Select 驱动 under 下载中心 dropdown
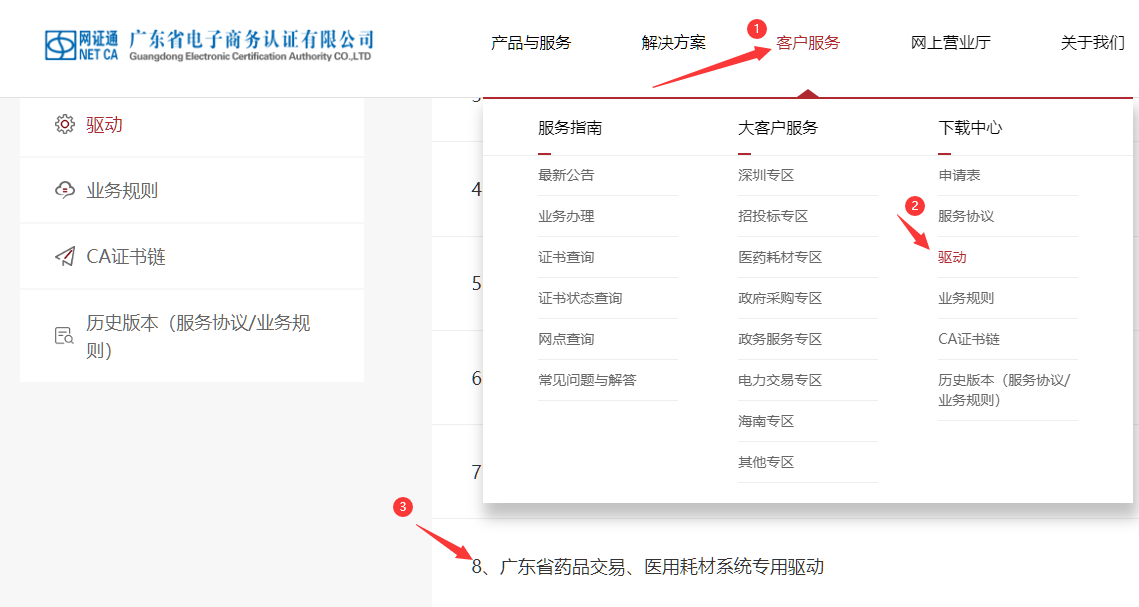 tap(952, 257)
